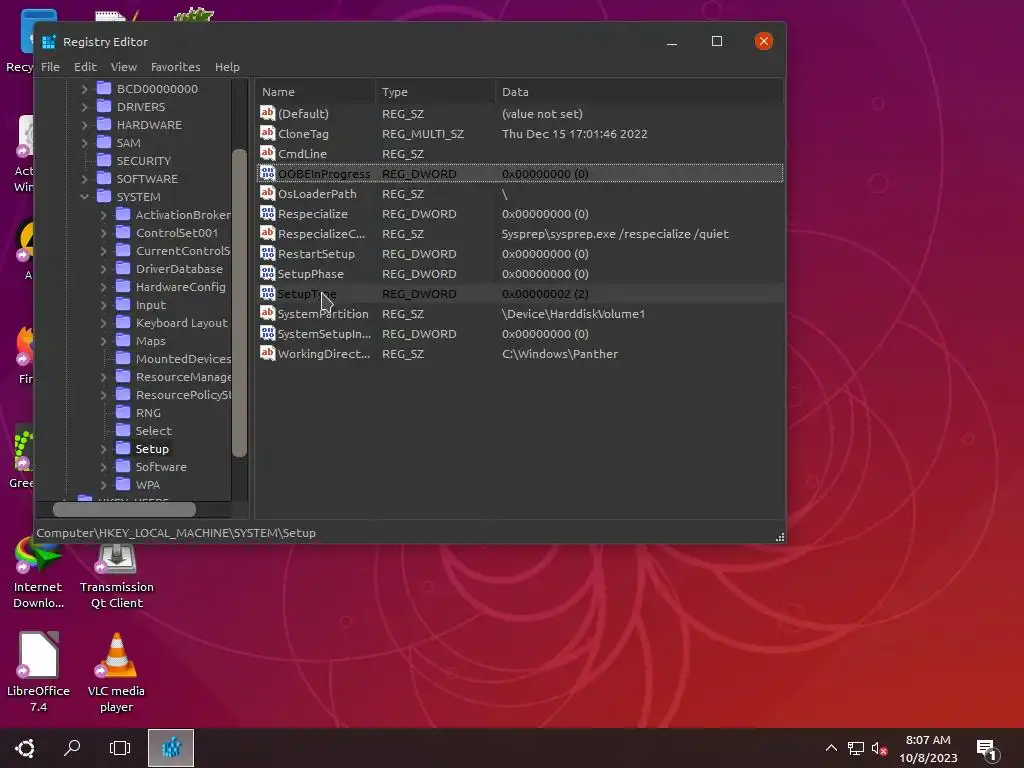1024x768 pixels.
Task: Click the SetupPhase DWORD icon
Action: coord(267,274)
